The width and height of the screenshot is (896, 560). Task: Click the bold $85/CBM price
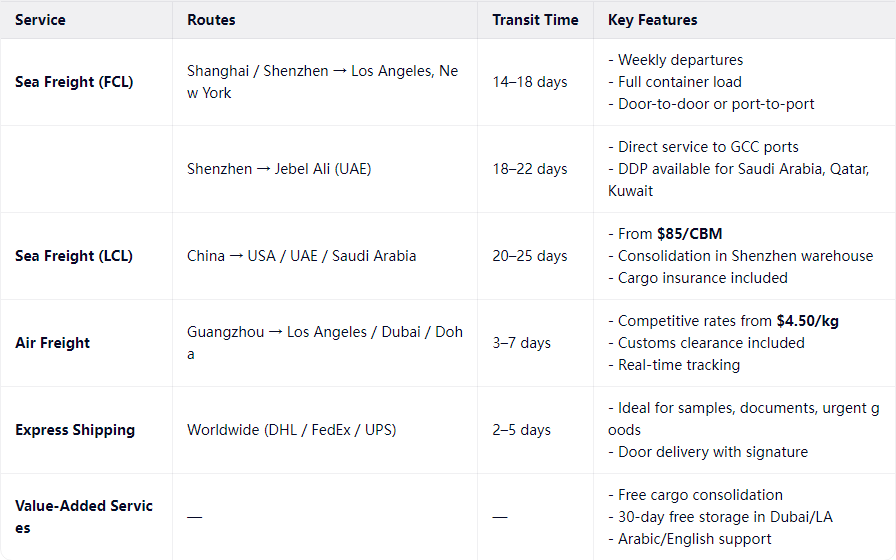pyautogui.click(x=692, y=234)
